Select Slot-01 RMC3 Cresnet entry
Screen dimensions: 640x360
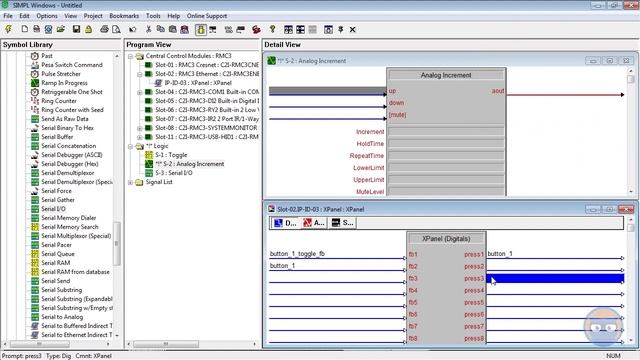pyautogui.click(x=207, y=65)
